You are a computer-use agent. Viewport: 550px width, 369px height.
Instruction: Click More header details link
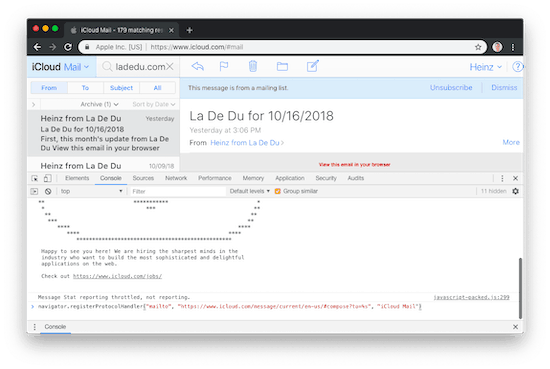click(x=511, y=142)
